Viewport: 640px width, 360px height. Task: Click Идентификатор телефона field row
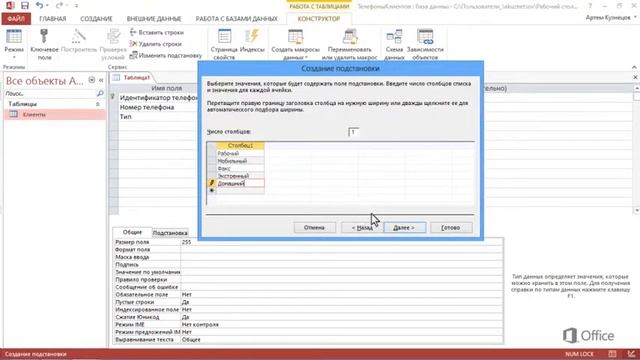tap(158, 98)
